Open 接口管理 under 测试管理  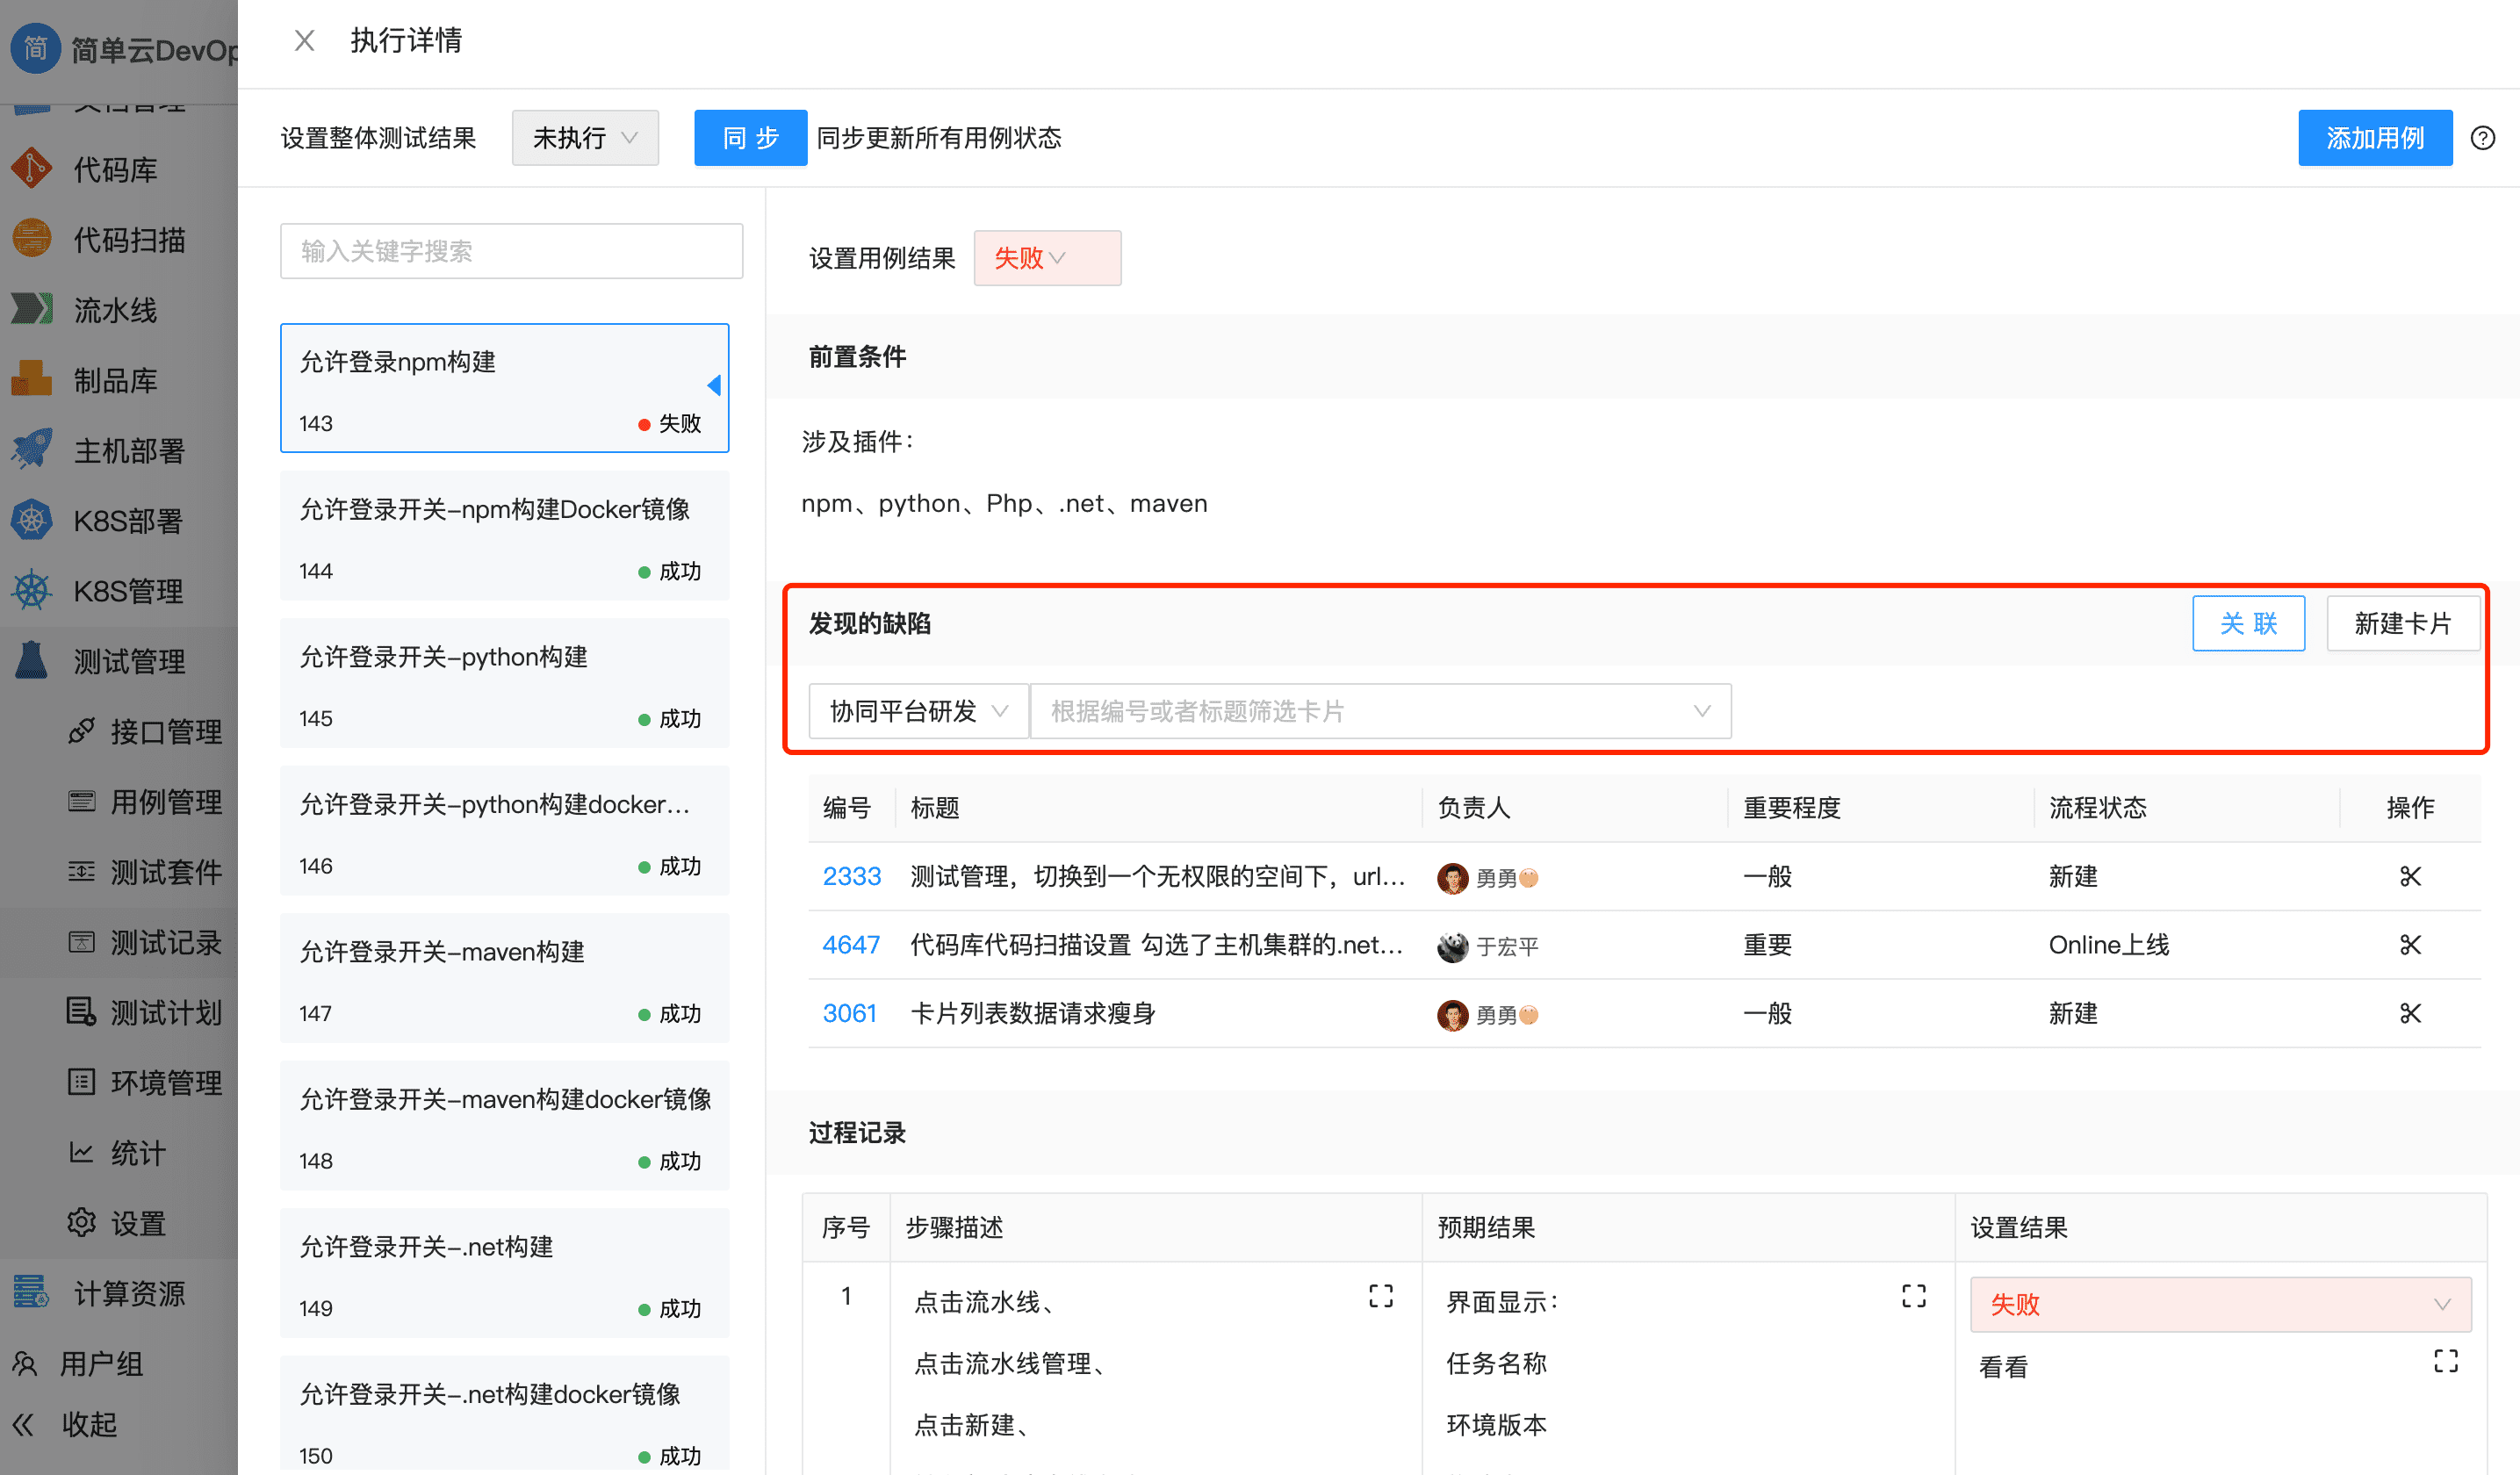click(x=166, y=731)
